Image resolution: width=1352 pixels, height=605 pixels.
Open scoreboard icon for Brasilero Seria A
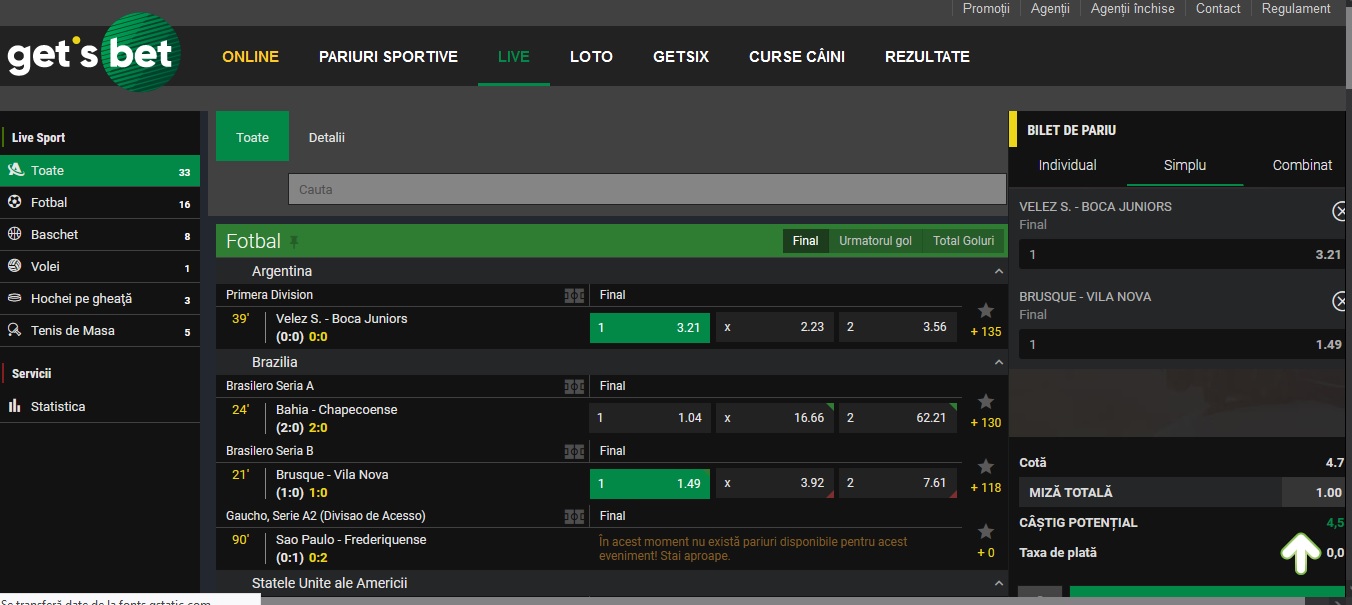(574, 386)
